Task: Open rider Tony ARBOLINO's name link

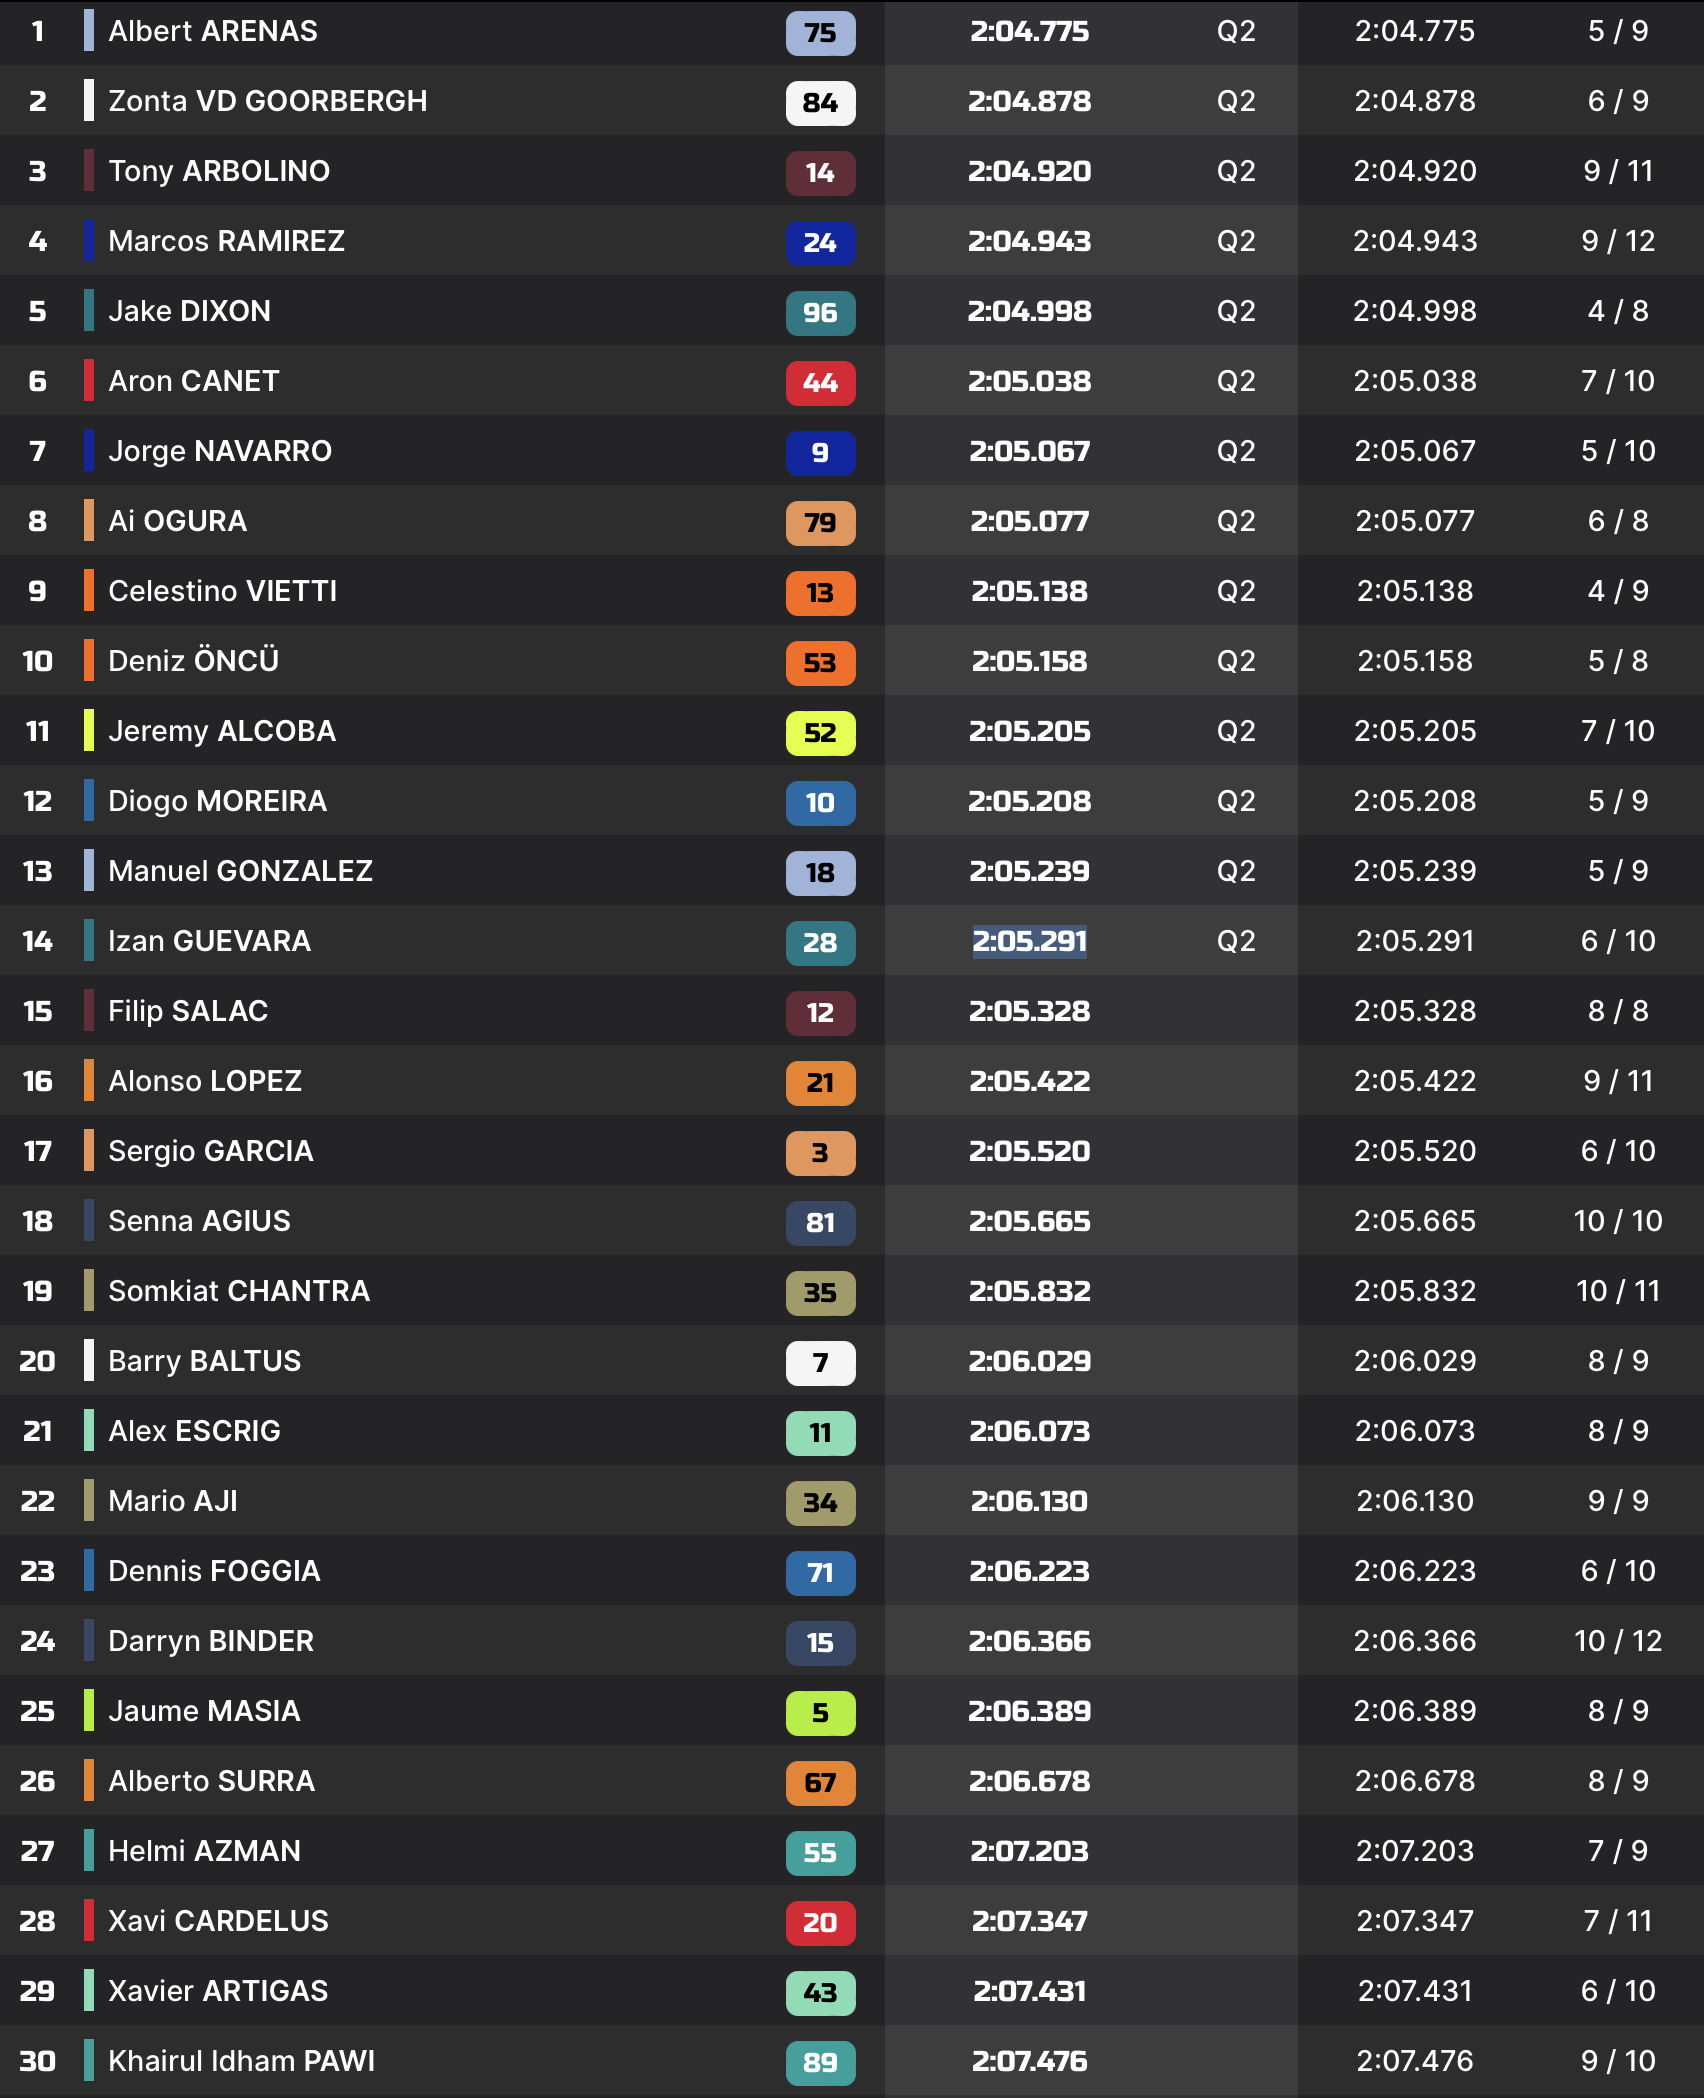Action: tap(219, 171)
